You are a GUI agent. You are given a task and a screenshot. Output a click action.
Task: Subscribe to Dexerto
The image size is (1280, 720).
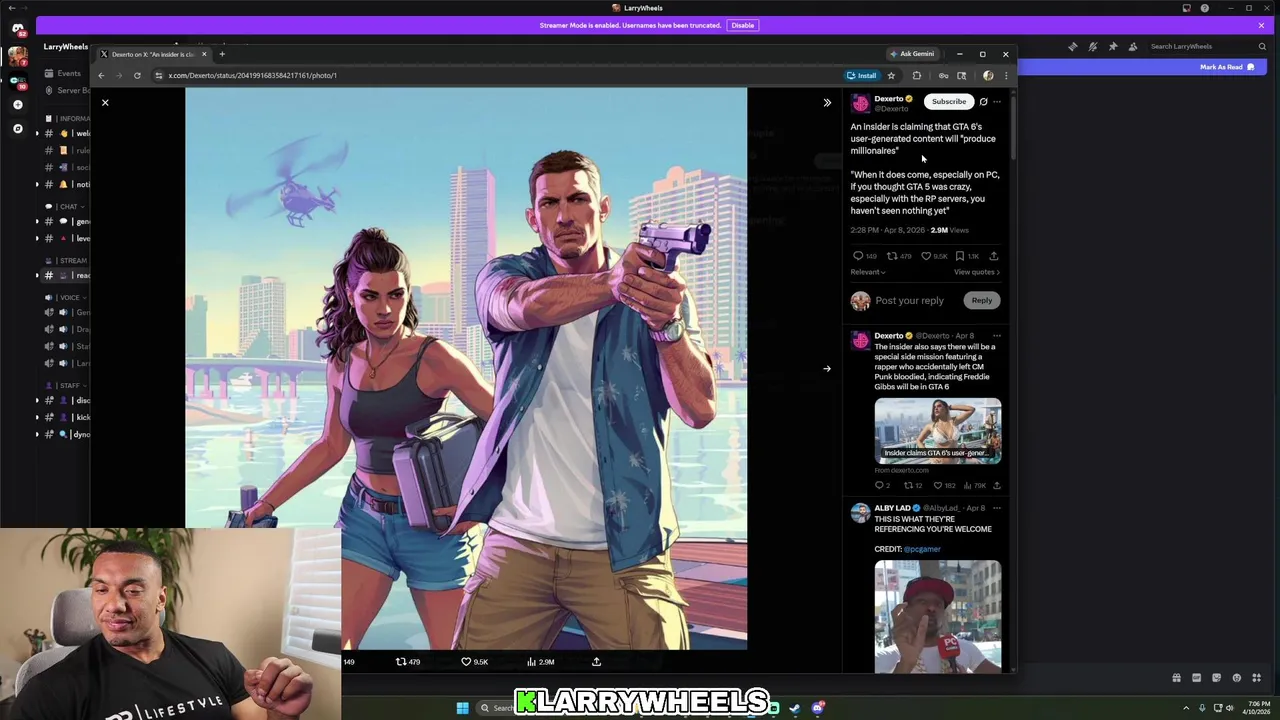click(949, 101)
